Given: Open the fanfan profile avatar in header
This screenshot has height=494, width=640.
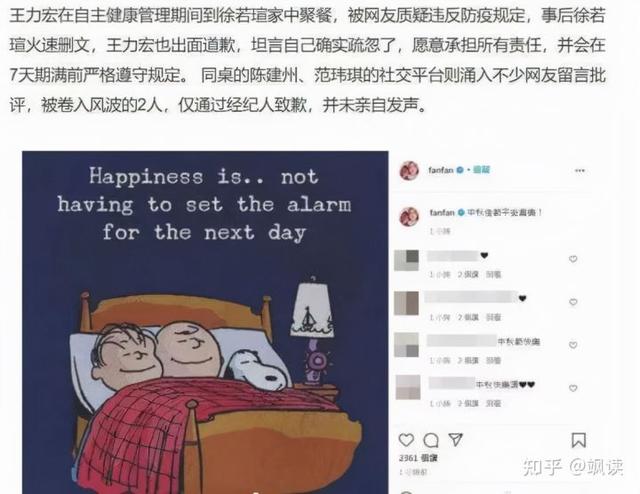Looking at the screenshot, I should click(x=409, y=170).
